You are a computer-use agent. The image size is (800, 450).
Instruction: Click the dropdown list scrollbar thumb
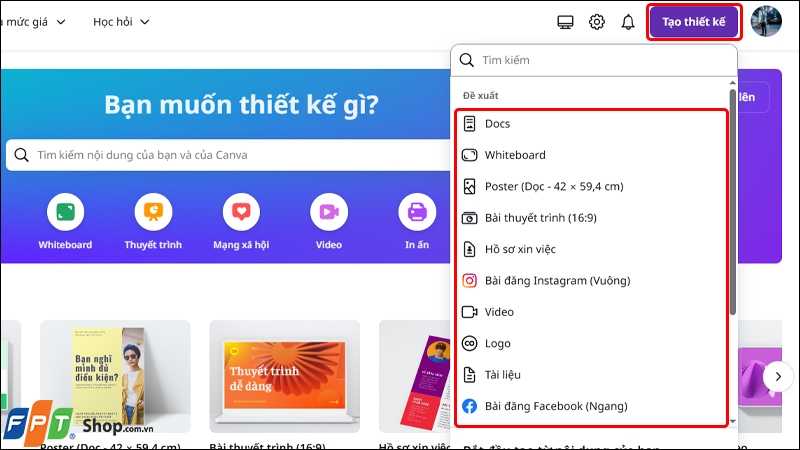tap(733, 202)
